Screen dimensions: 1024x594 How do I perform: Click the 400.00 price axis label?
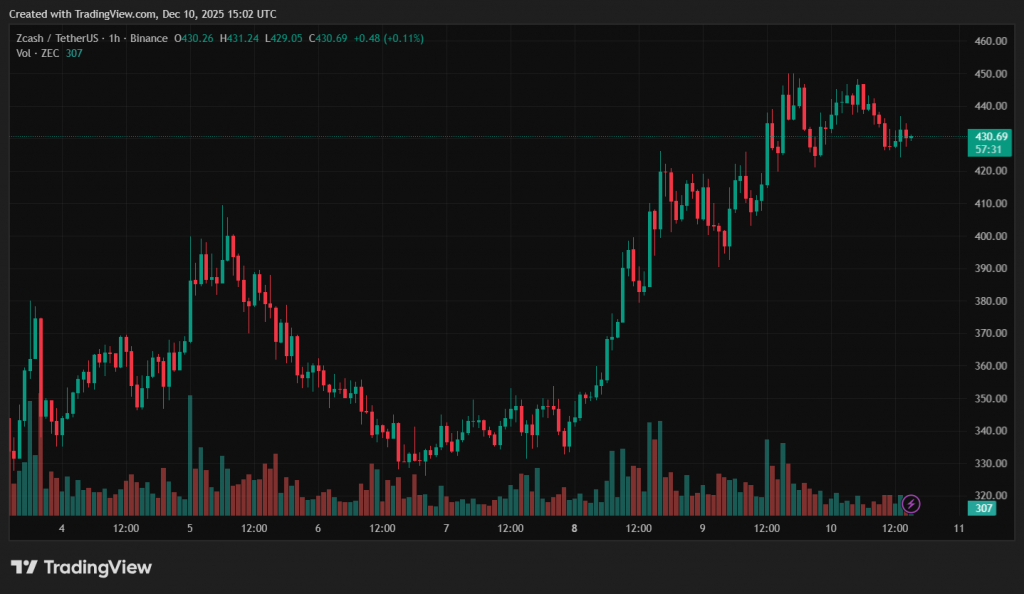(x=988, y=236)
